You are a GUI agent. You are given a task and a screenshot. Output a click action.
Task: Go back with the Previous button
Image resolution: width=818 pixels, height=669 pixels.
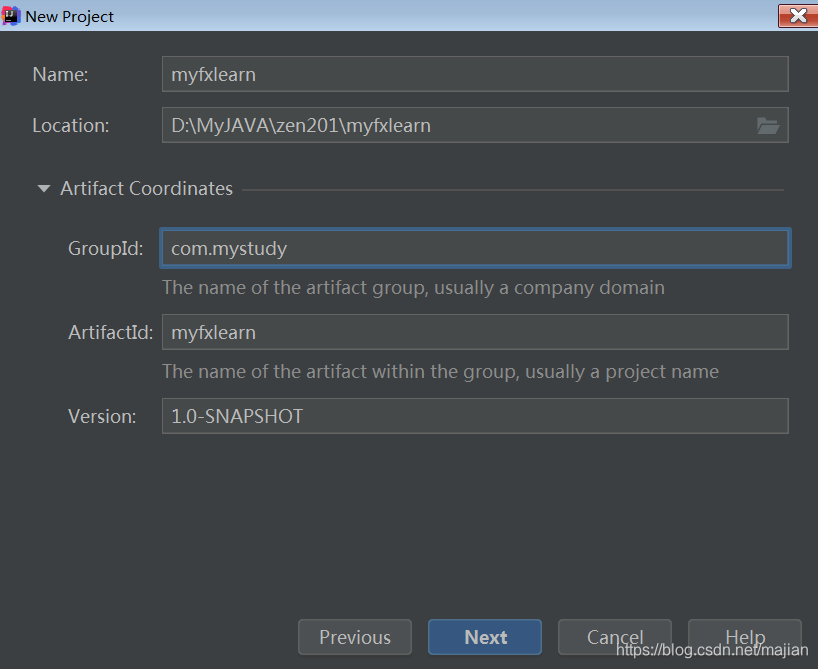coord(355,637)
